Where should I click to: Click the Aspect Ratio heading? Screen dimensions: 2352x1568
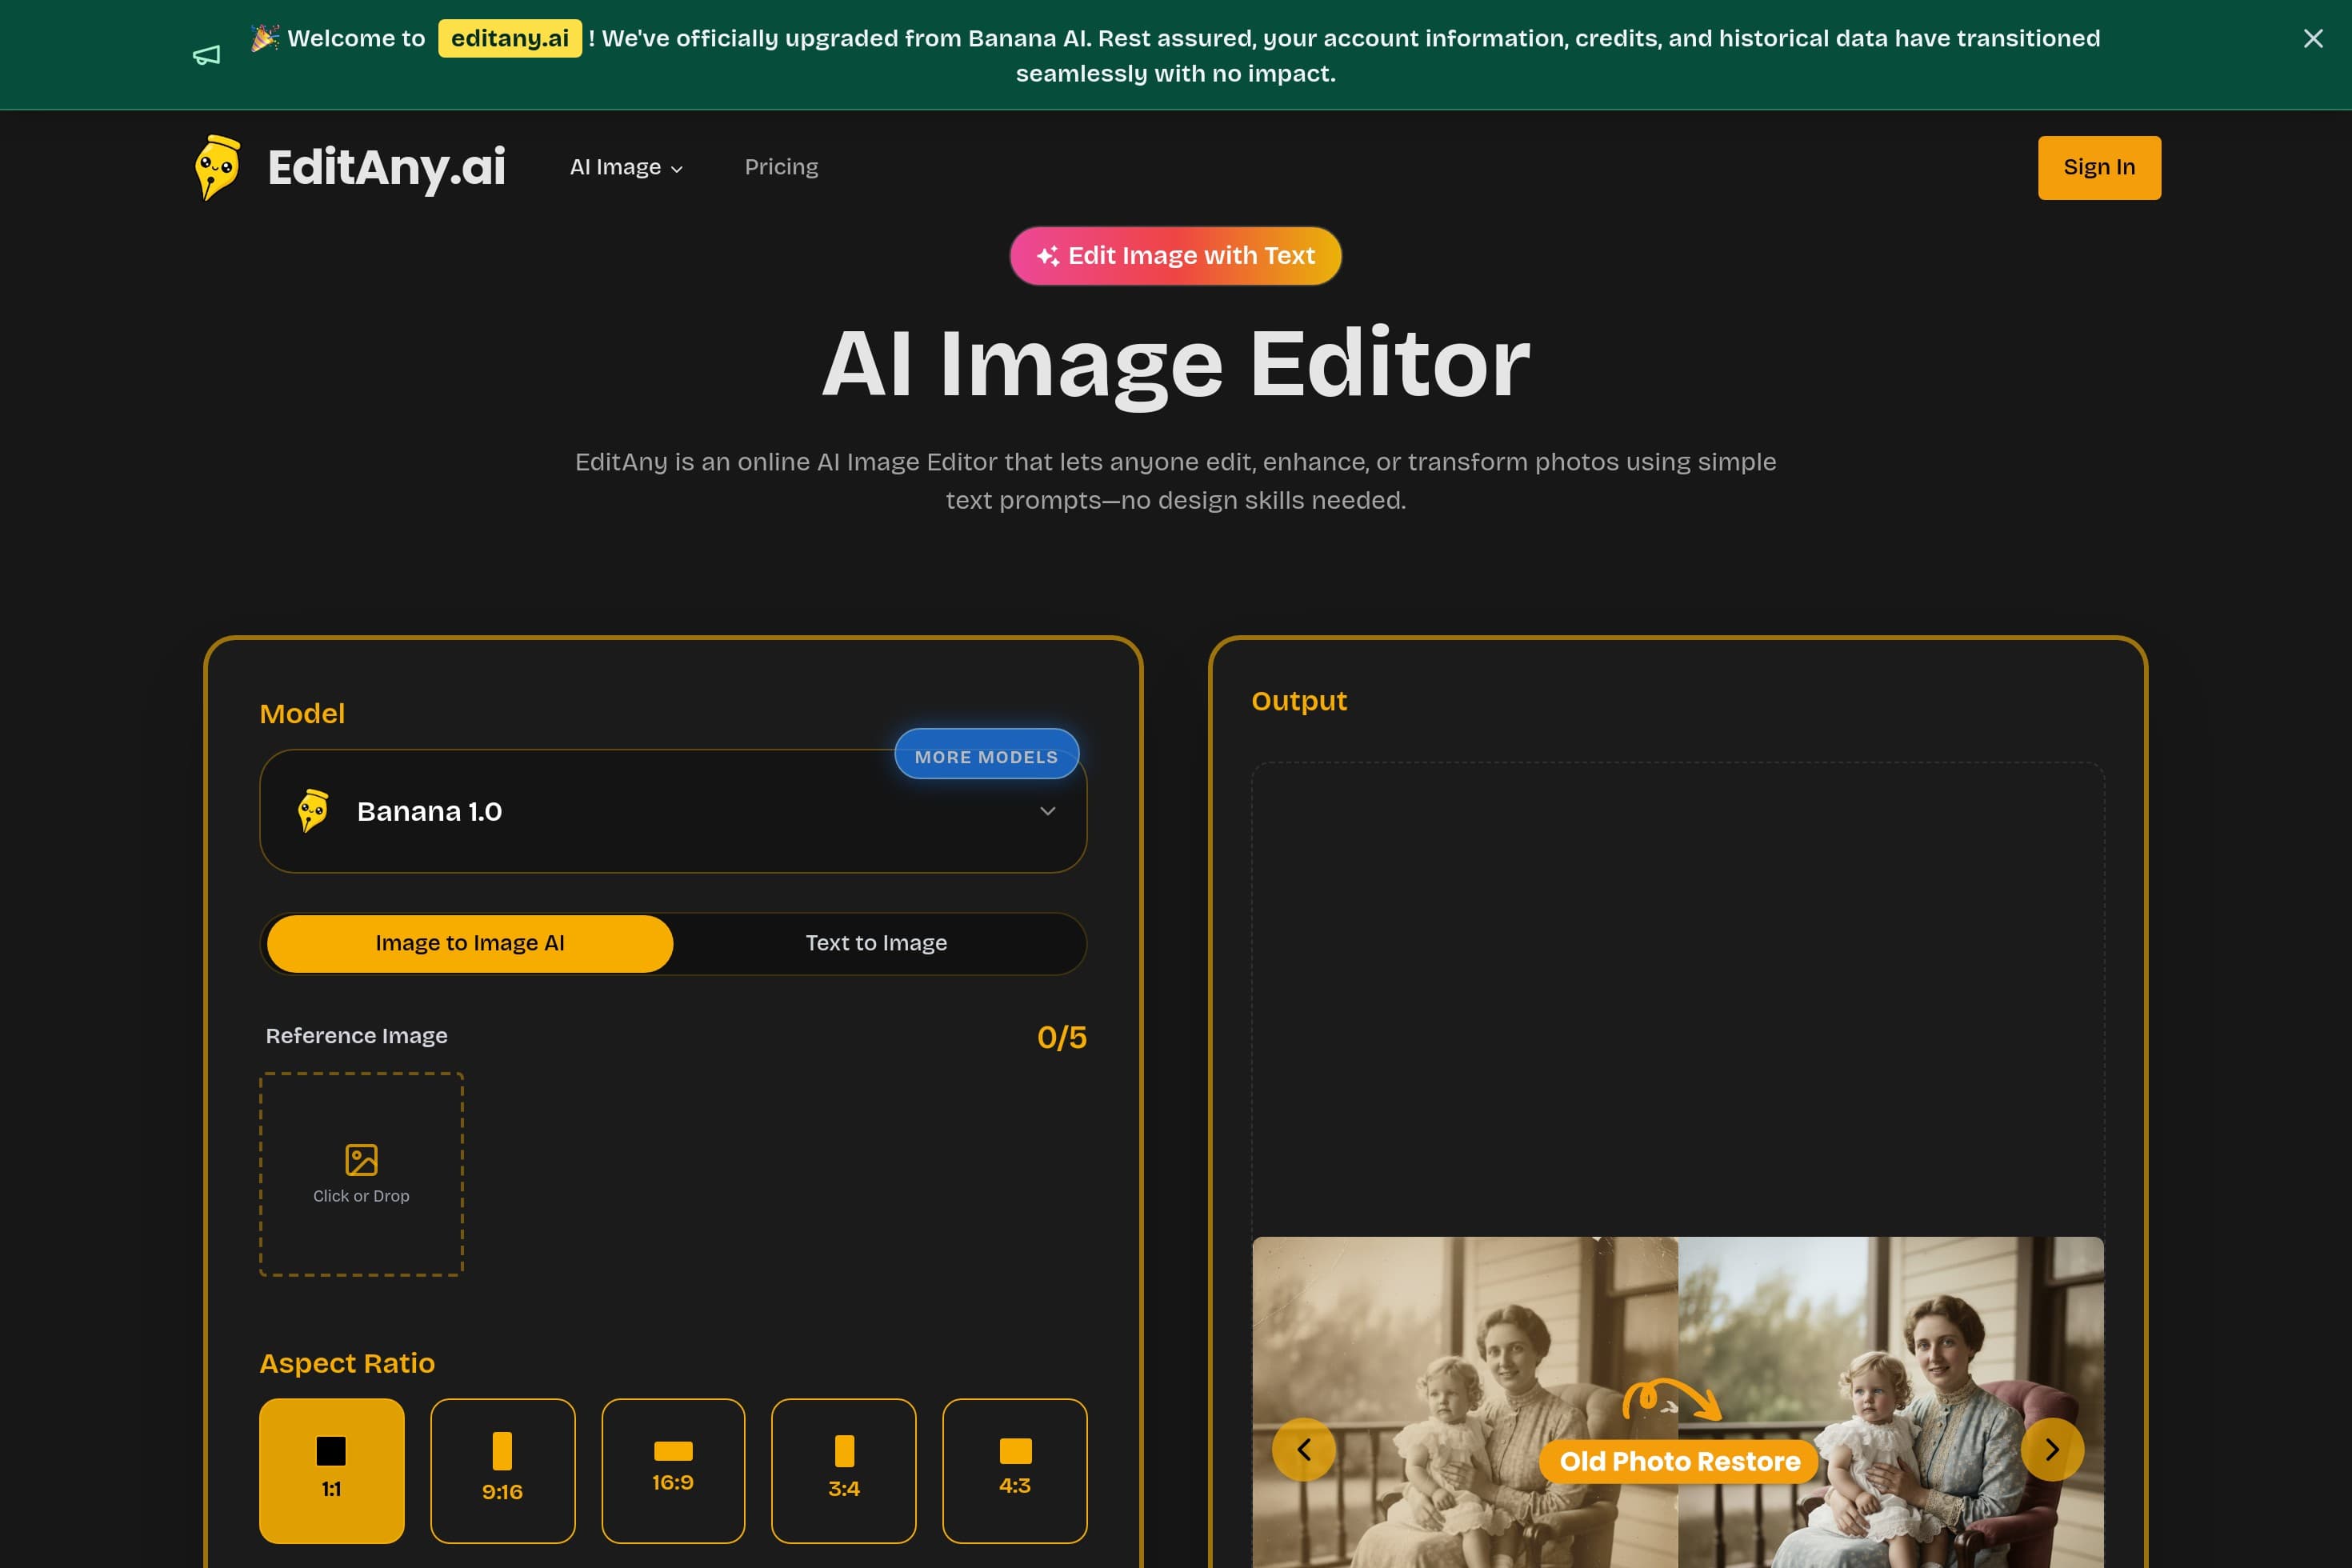347,1363
